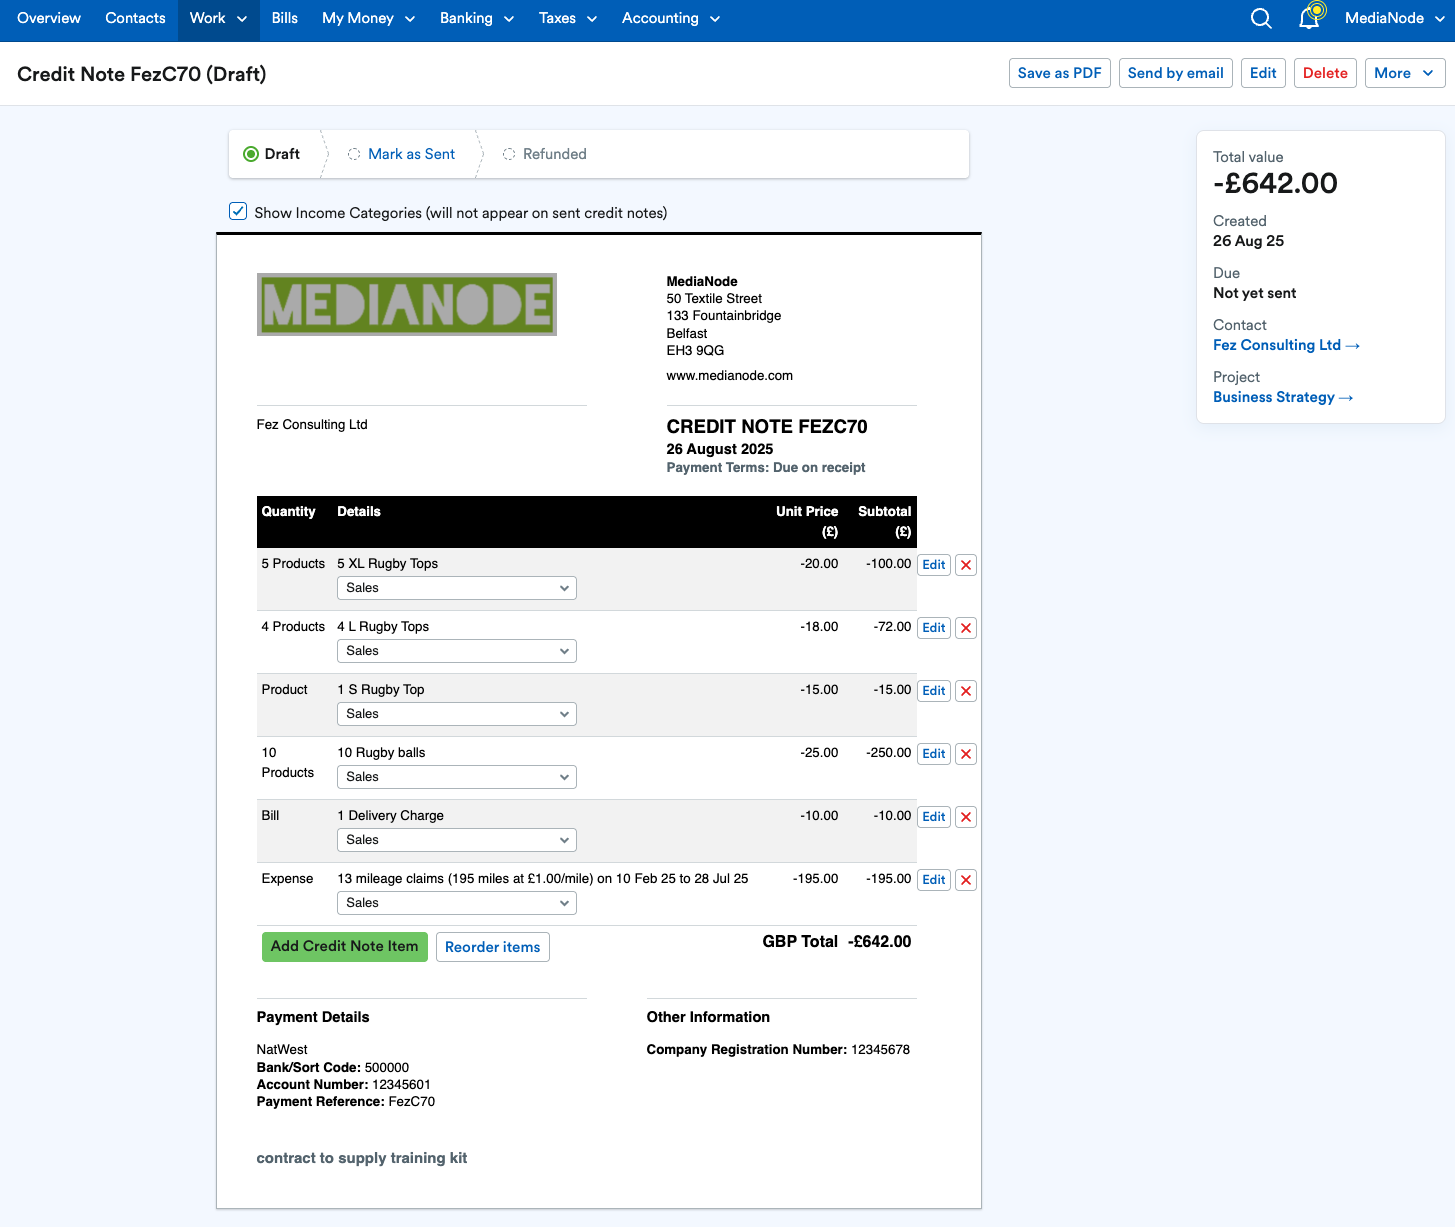
Task: Uncheck Show Income Categories checkbox
Action: click(x=238, y=211)
